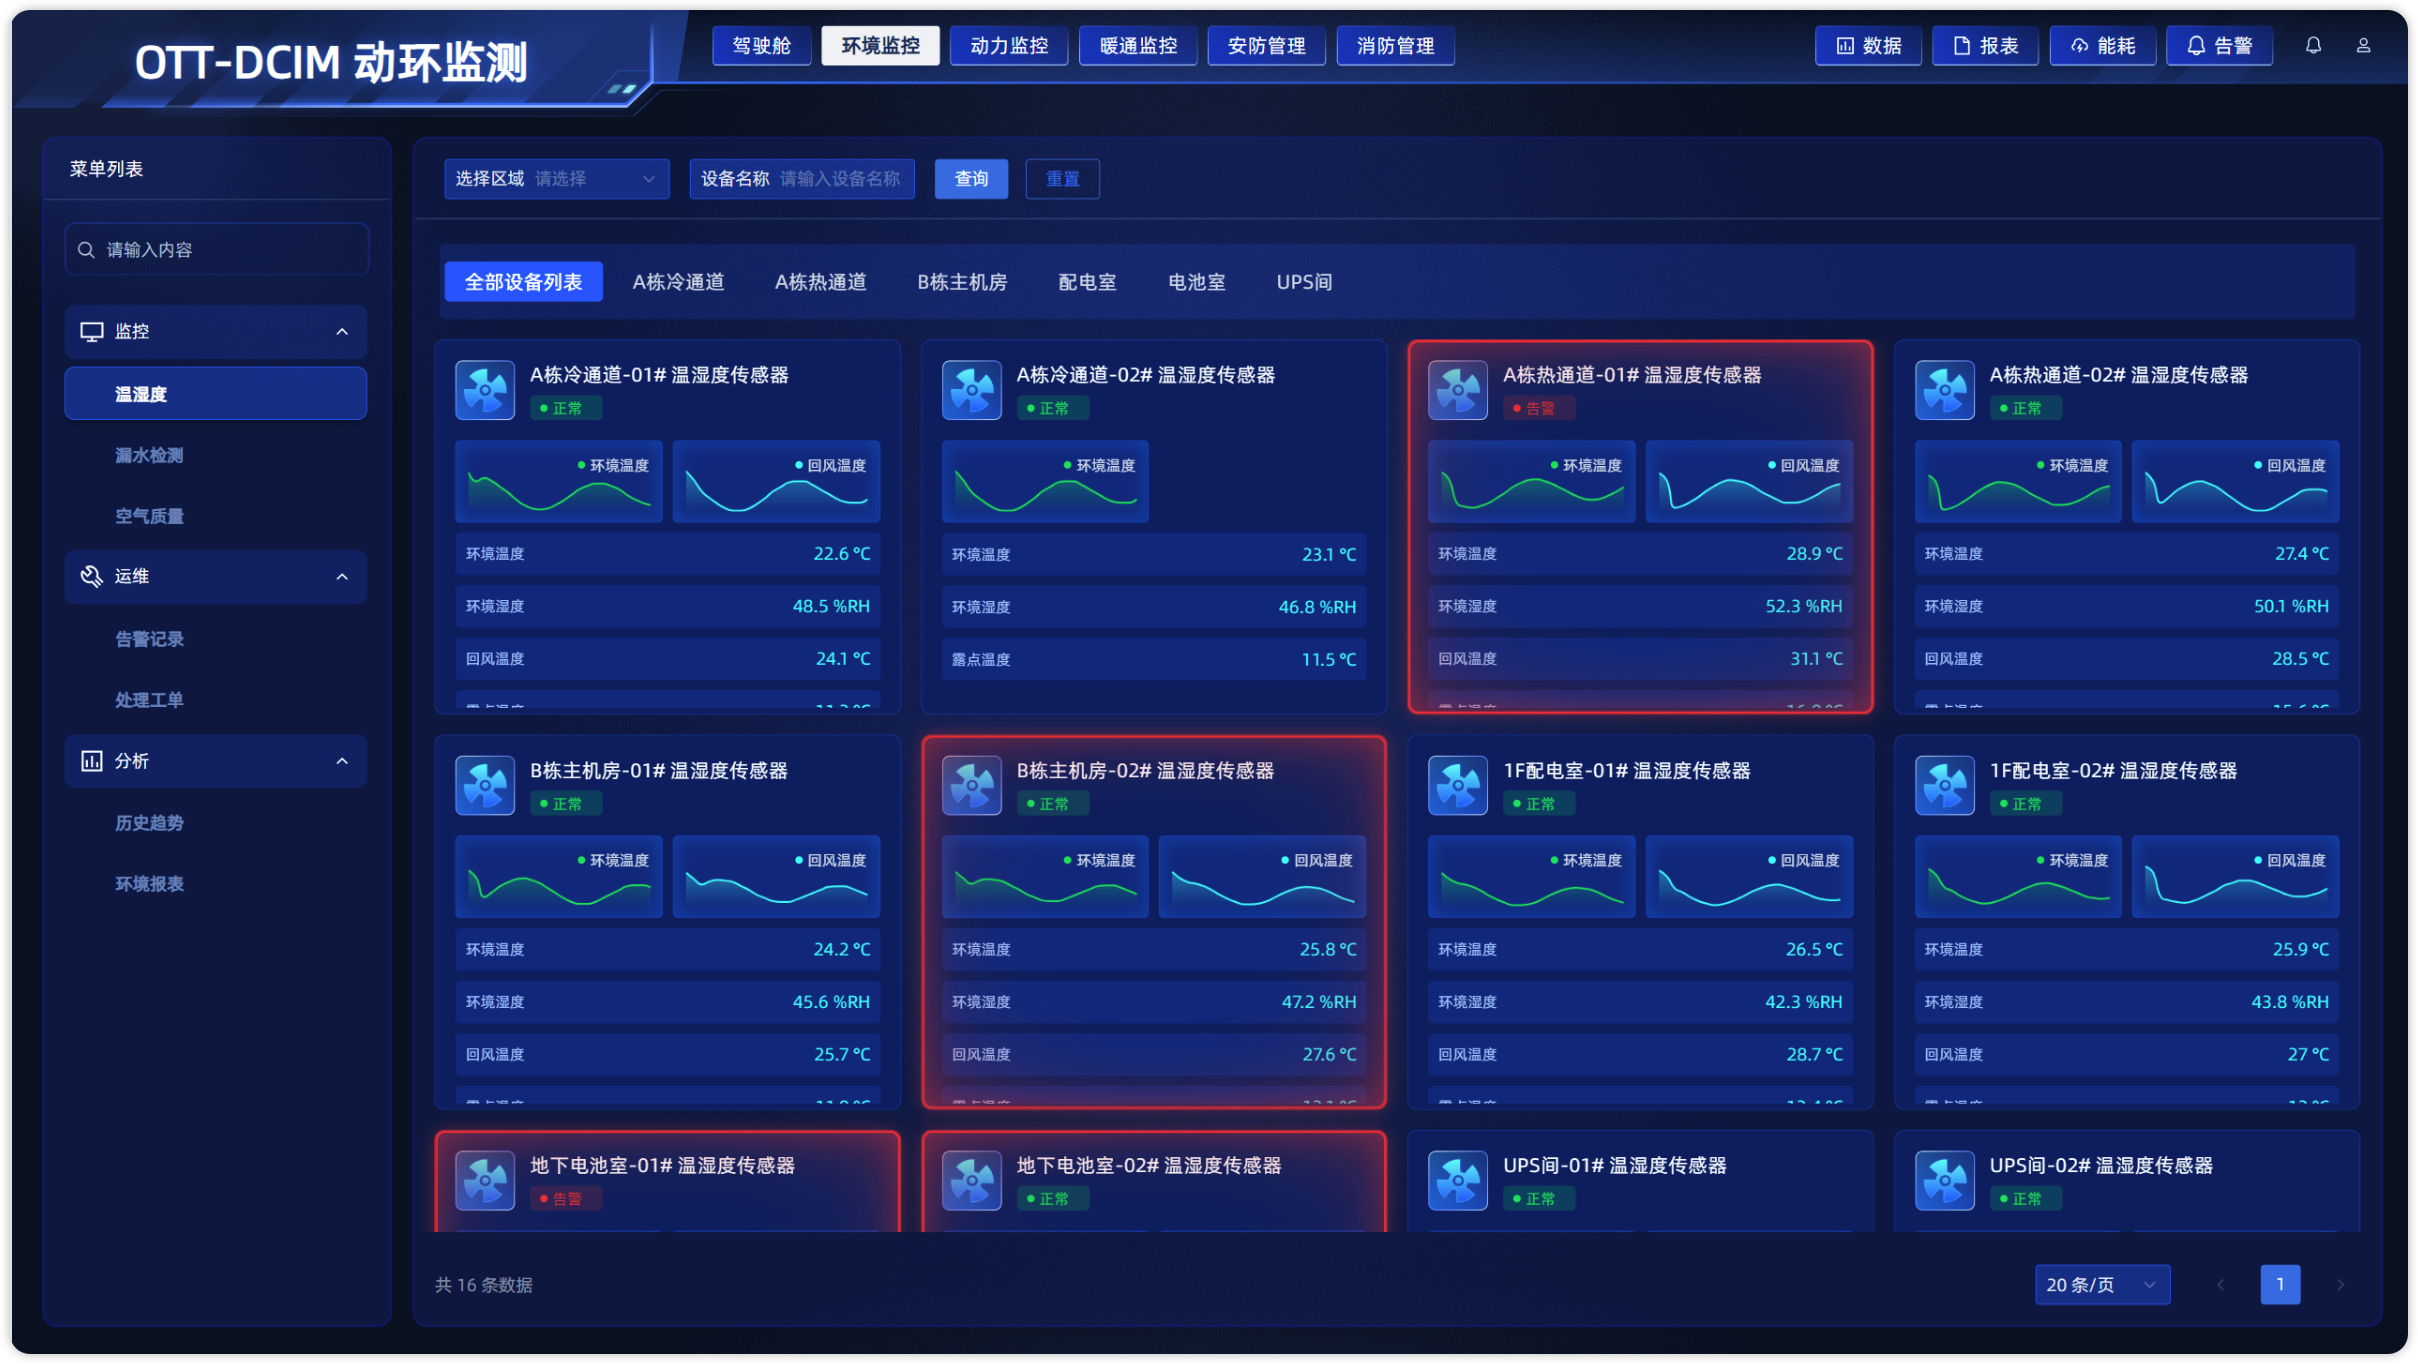
Task: Open the 报表 button in header
Action: pos(1985,46)
